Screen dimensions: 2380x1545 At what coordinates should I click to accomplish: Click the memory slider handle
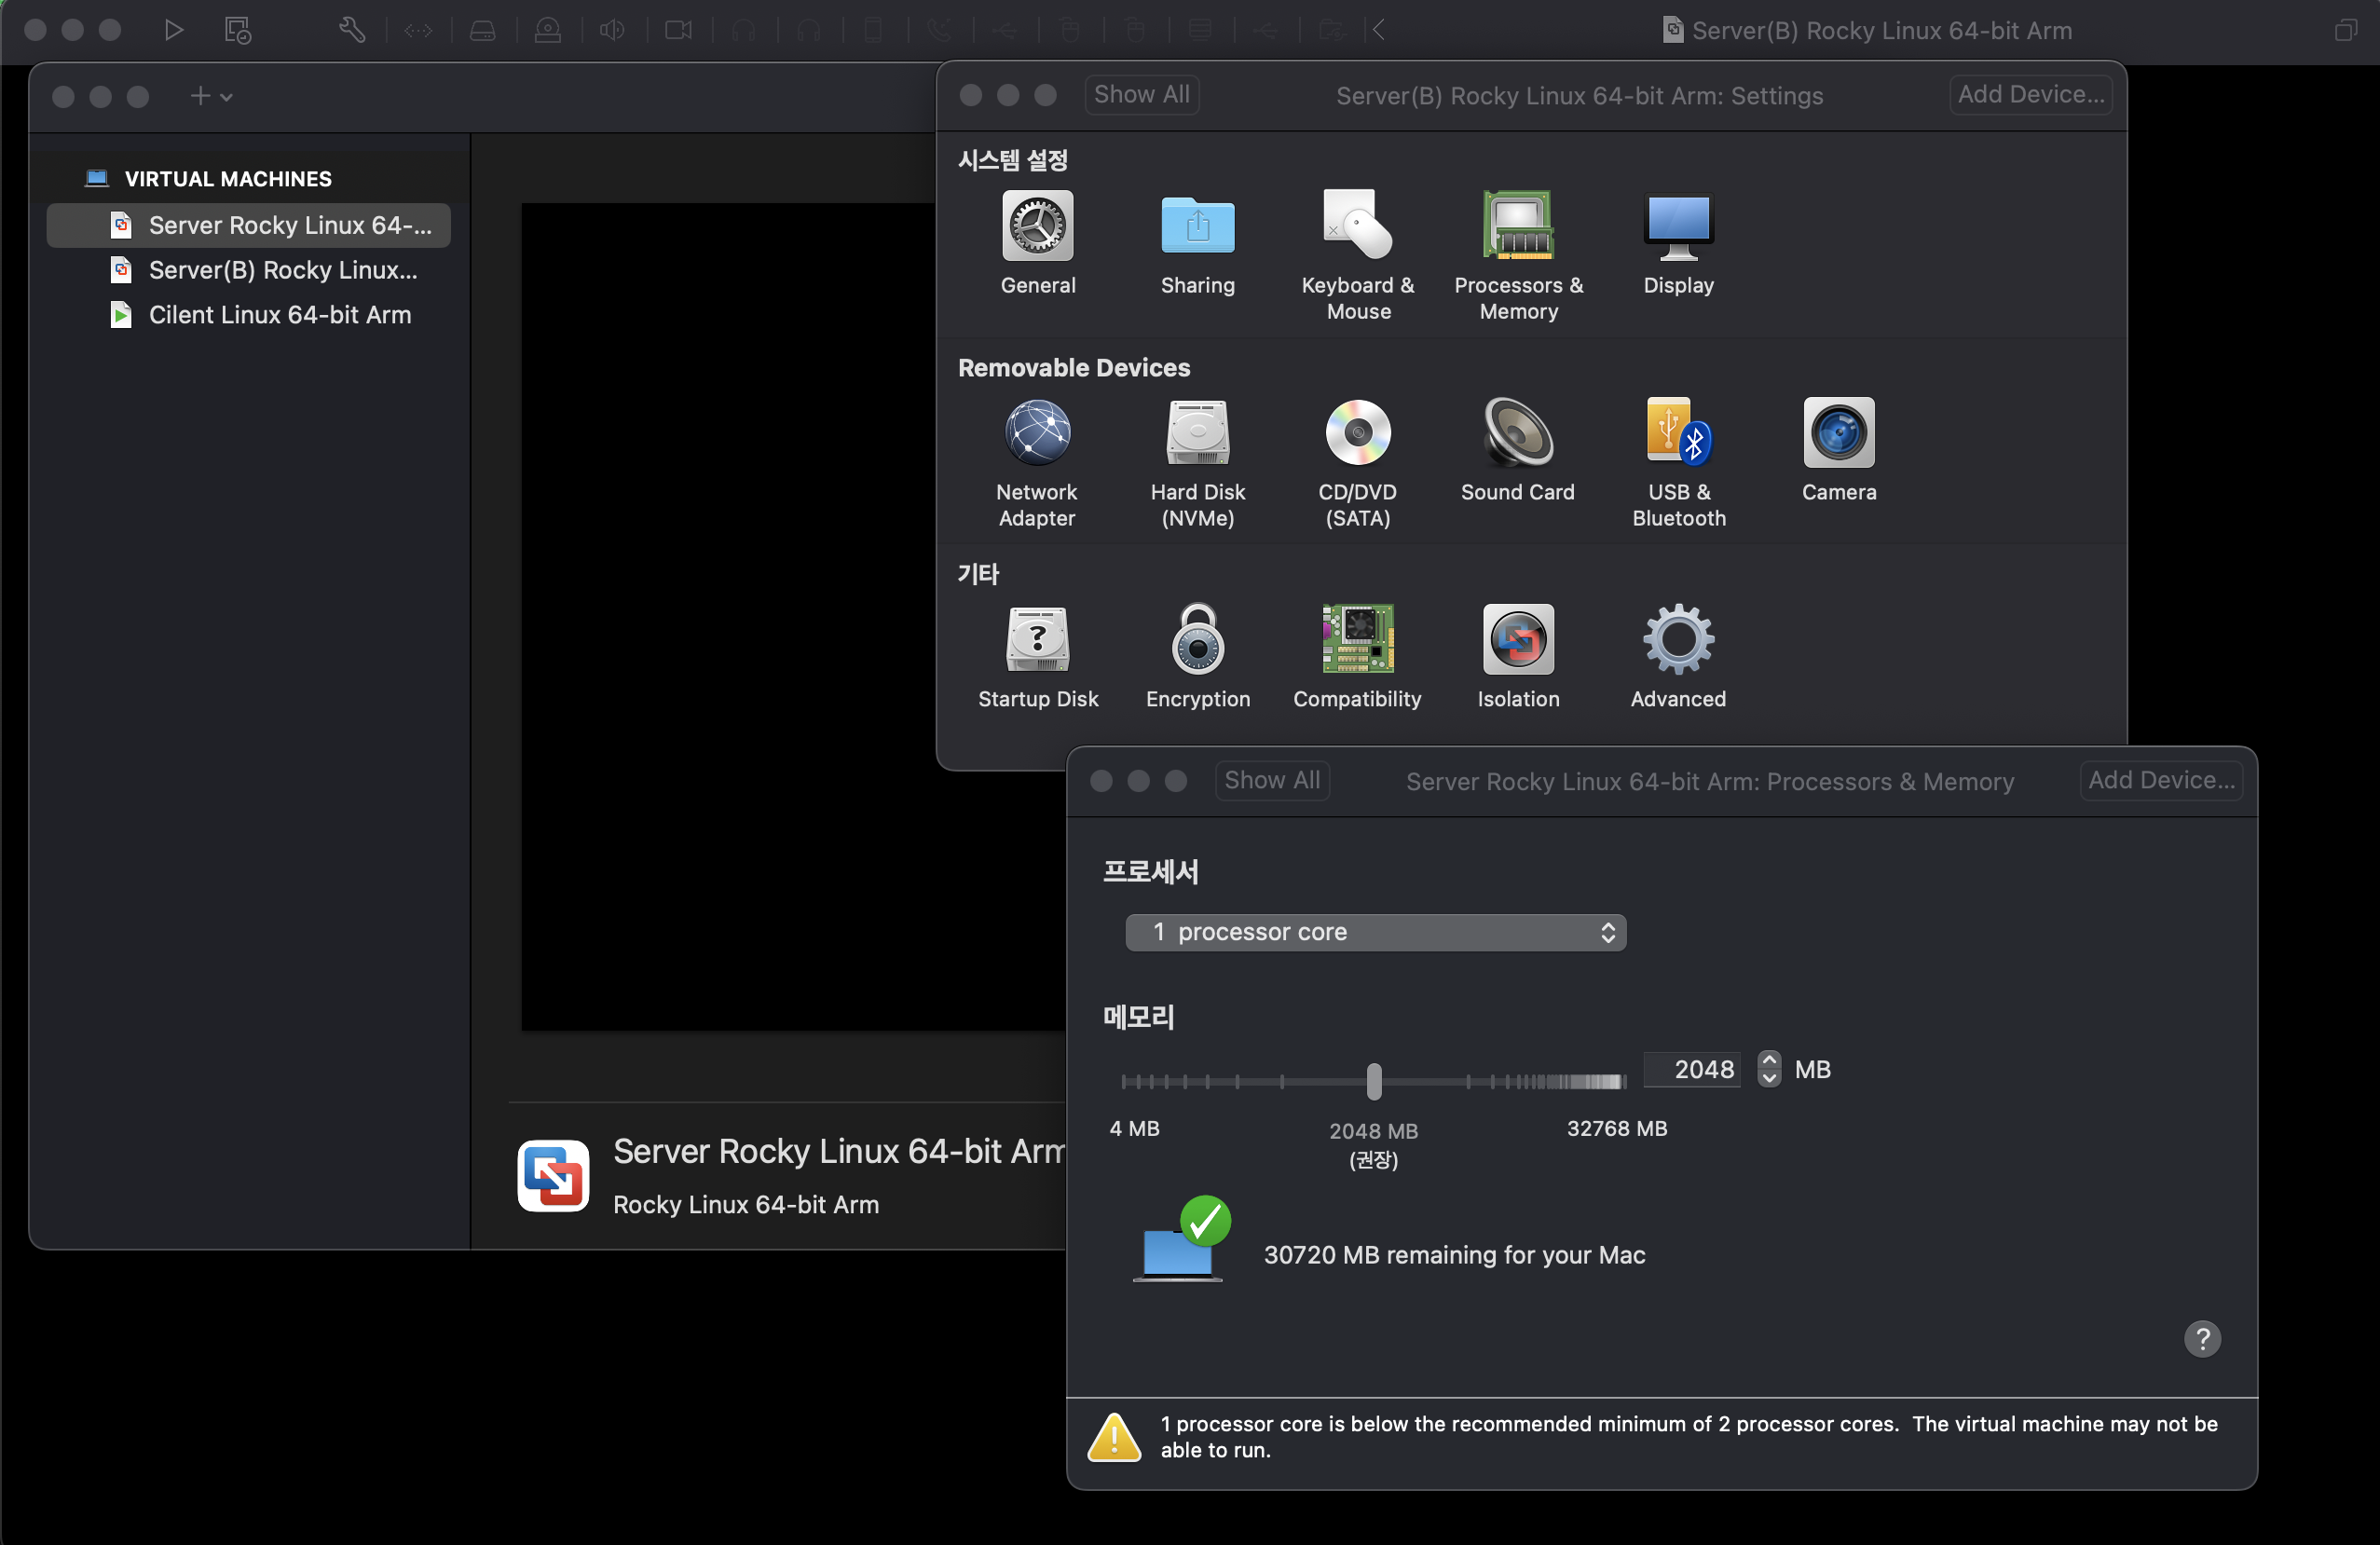(x=1374, y=1081)
